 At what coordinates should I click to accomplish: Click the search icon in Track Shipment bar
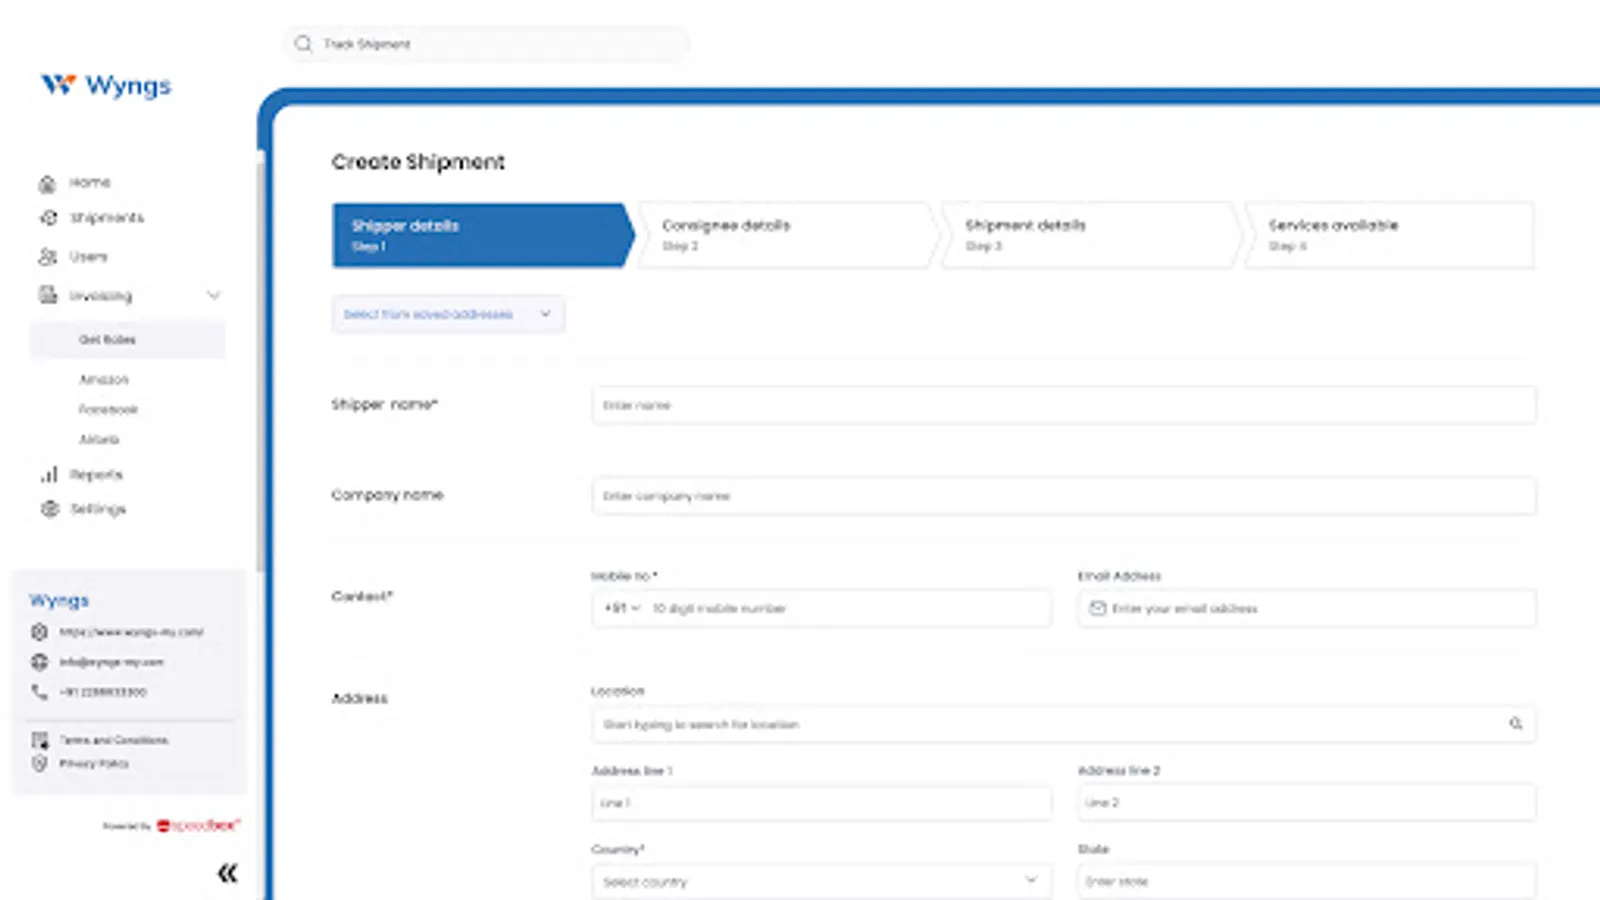pyautogui.click(x=303, y=43)
